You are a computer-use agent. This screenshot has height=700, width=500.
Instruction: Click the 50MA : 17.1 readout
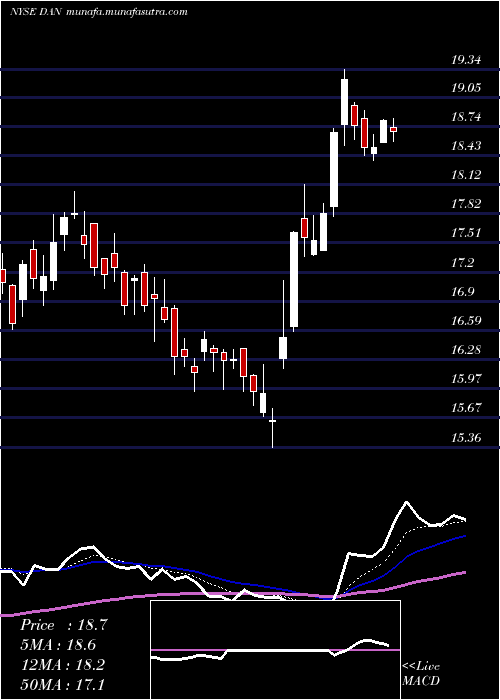tap(62, 684)
